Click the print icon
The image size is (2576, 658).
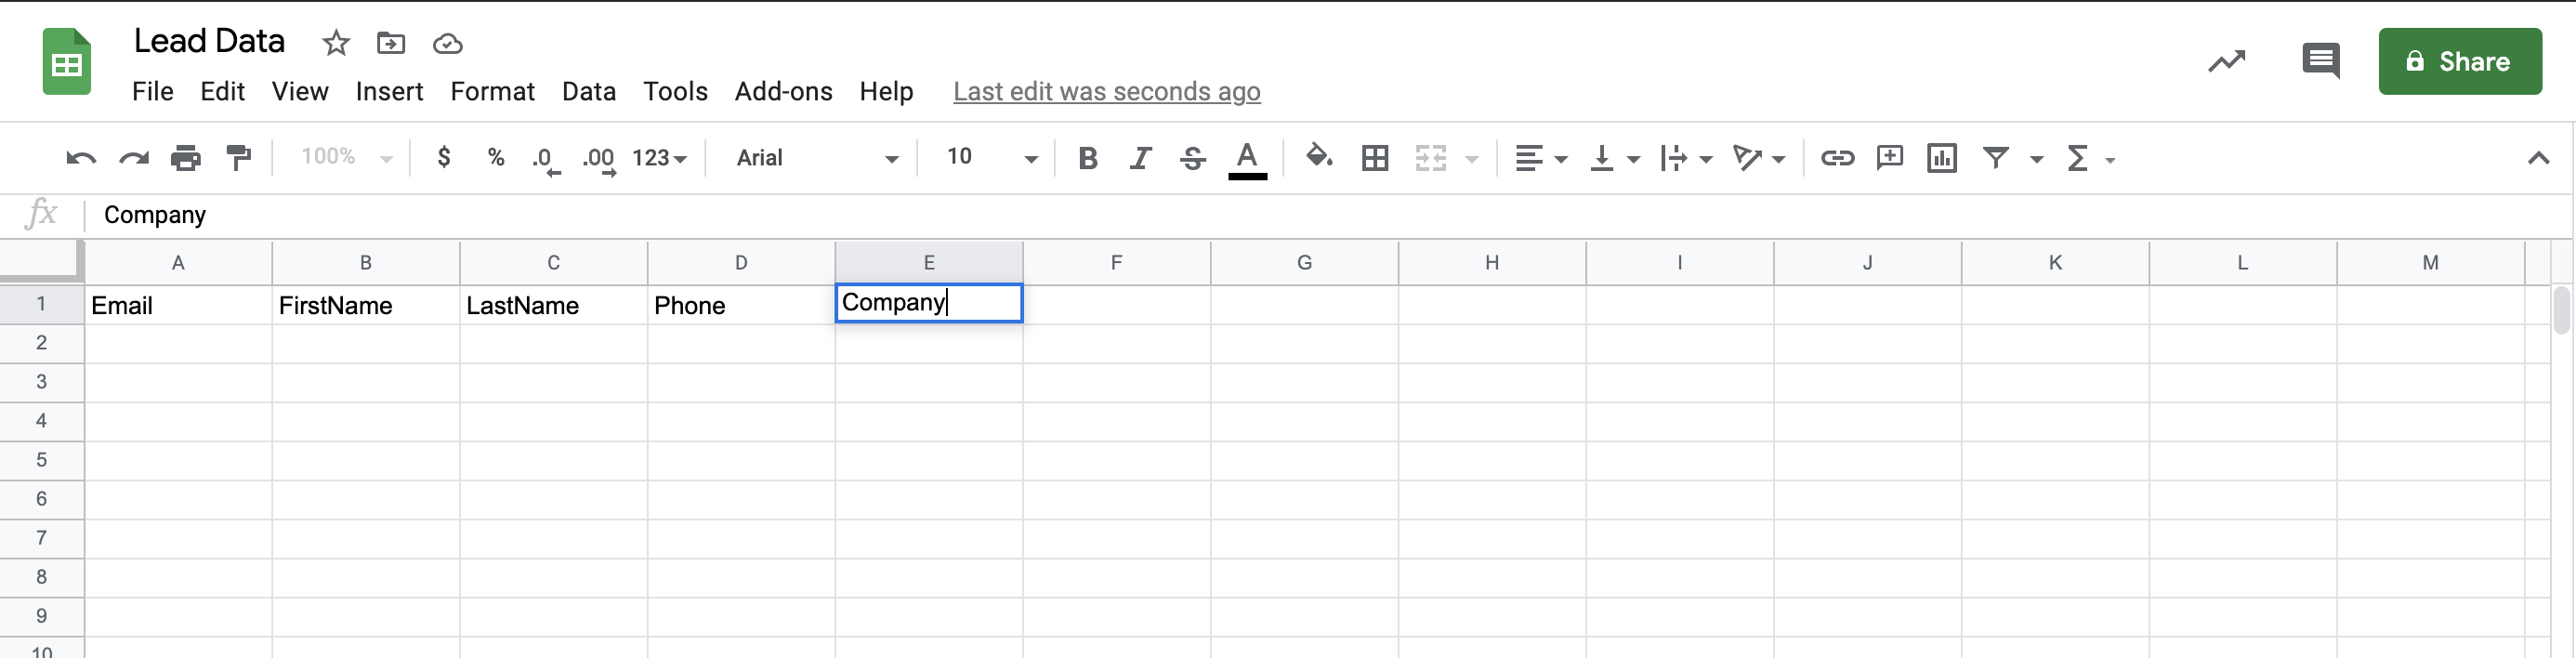click(186, 158)
